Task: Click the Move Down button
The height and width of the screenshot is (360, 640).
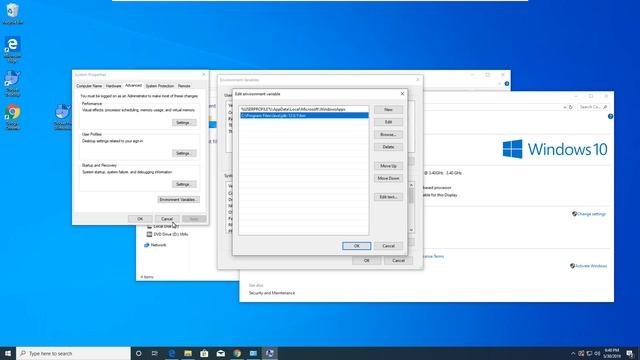Action: 388,178
